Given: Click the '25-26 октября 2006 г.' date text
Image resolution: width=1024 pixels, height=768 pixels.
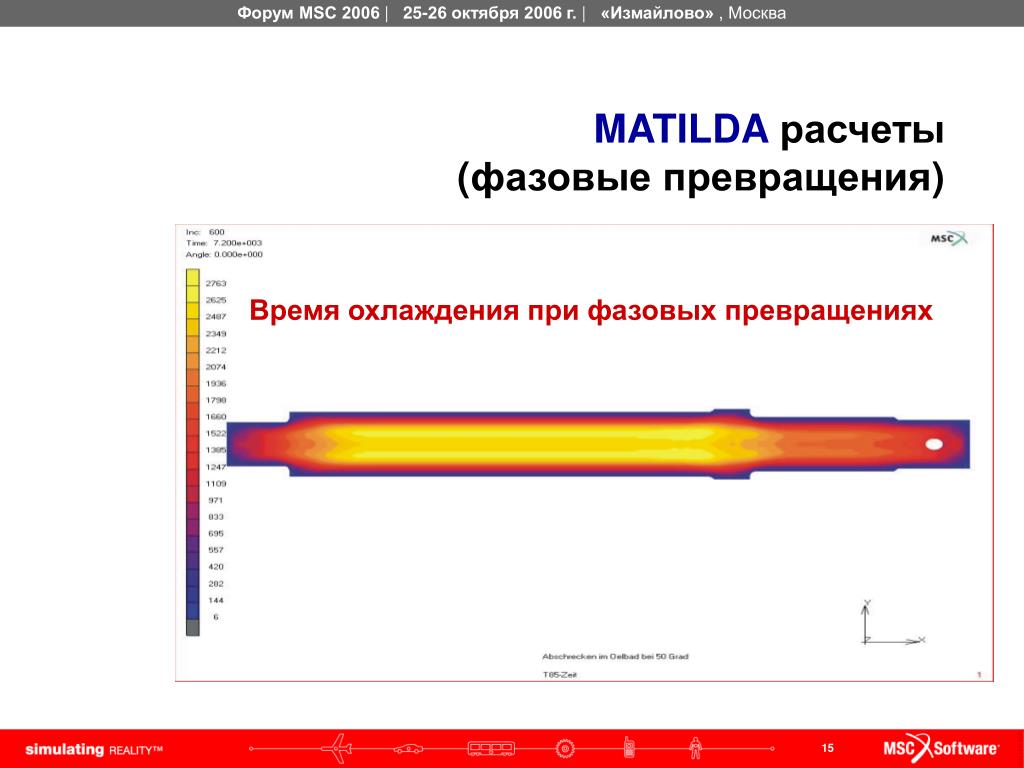Looking at the screenshot, I should 490,13.
